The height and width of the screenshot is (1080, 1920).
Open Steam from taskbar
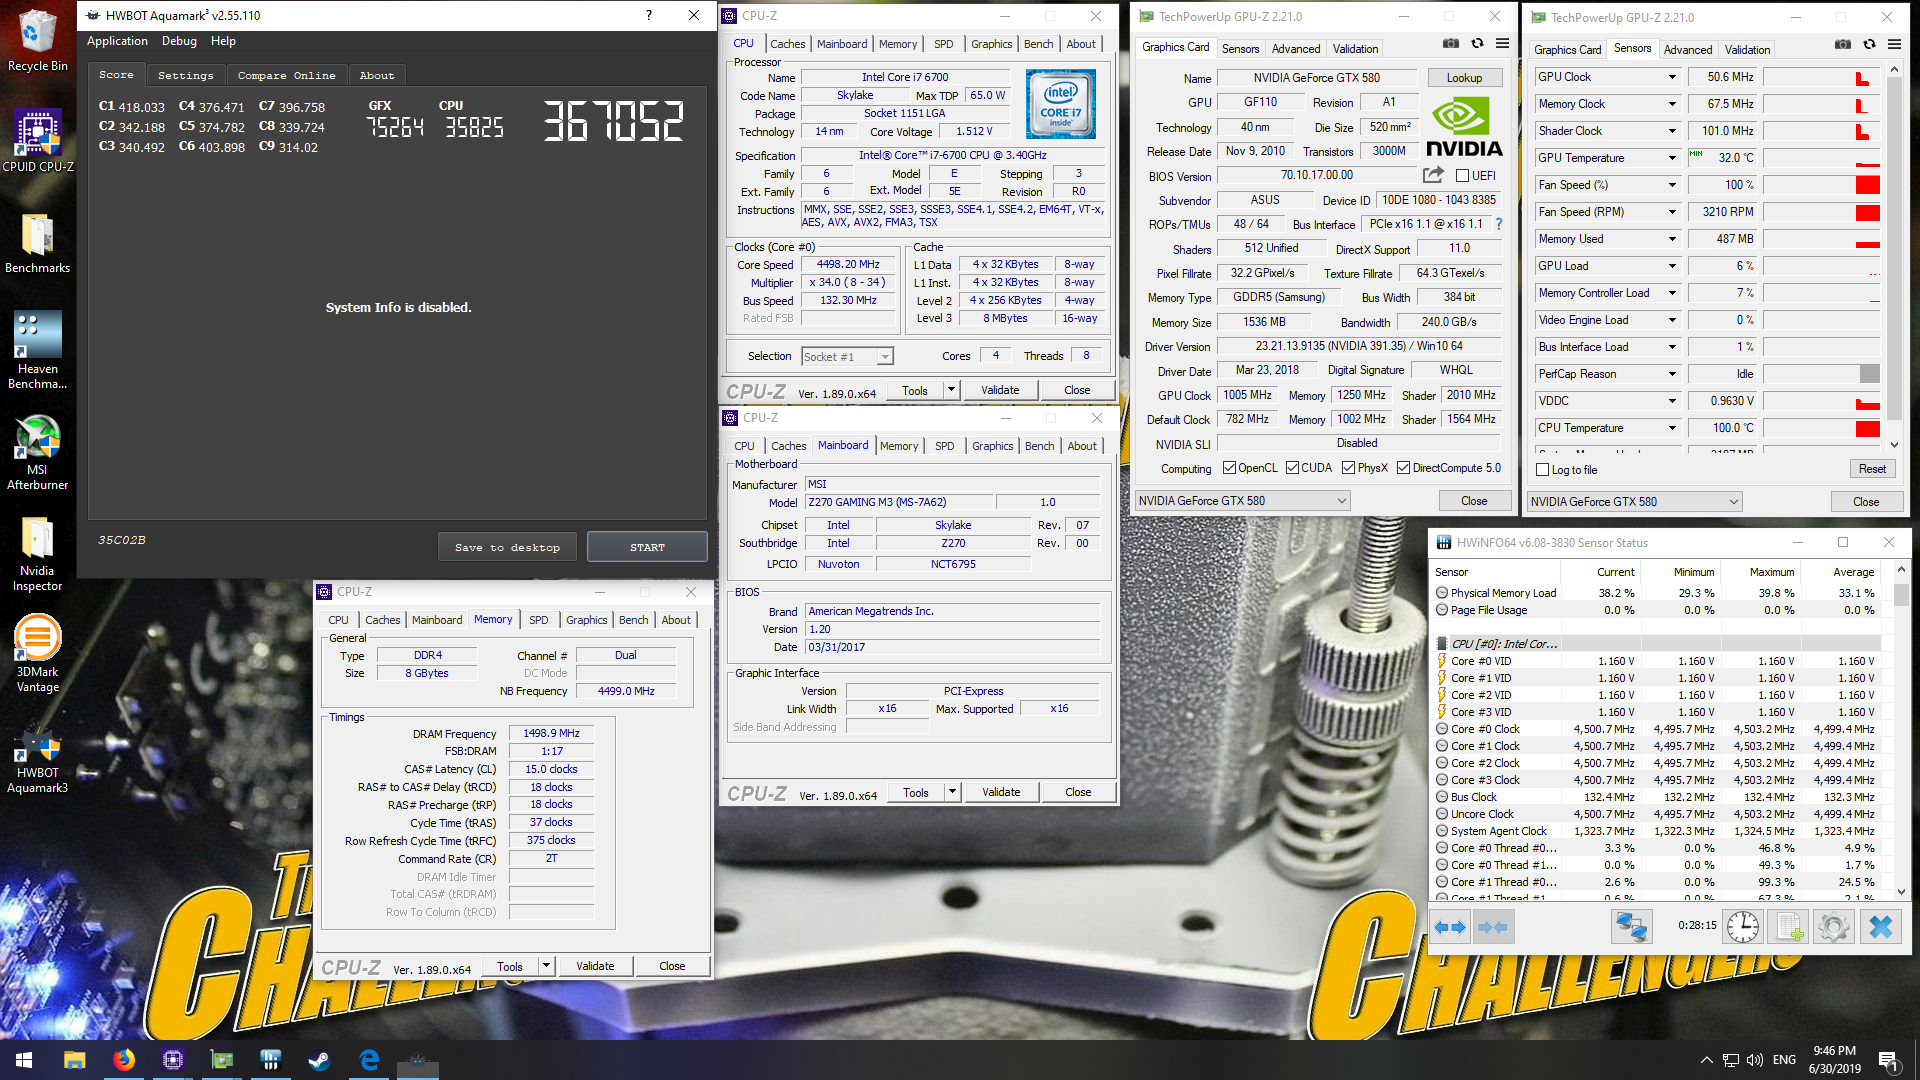320,1060
